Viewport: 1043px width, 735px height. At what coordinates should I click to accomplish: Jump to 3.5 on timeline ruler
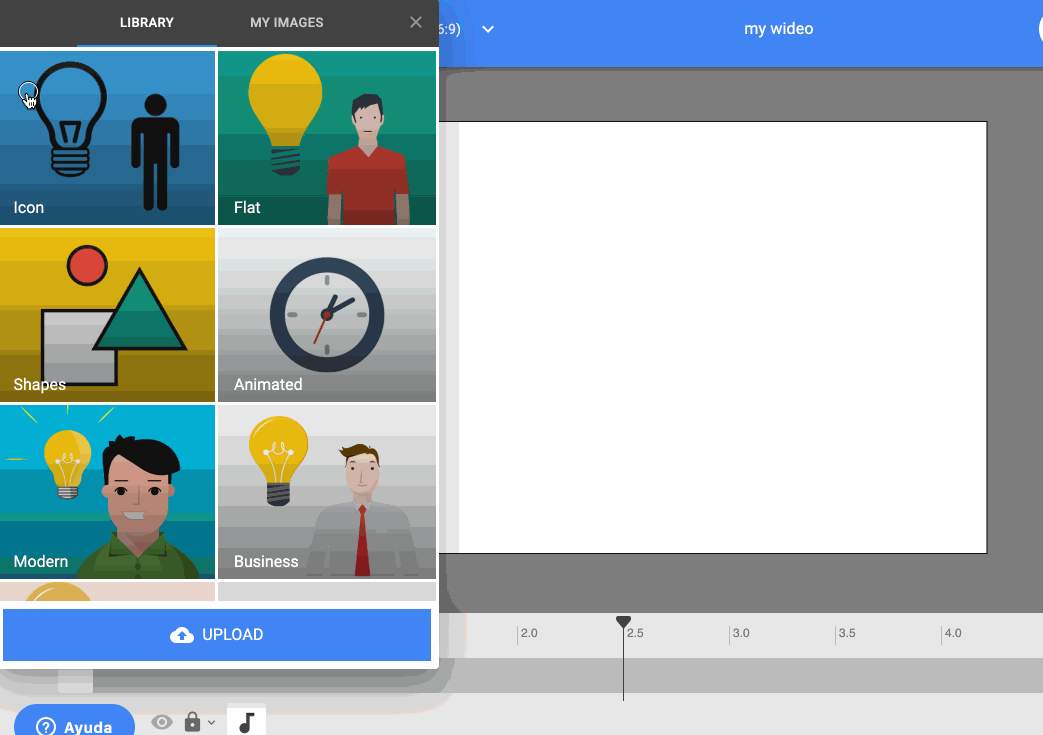coord(846,633)
